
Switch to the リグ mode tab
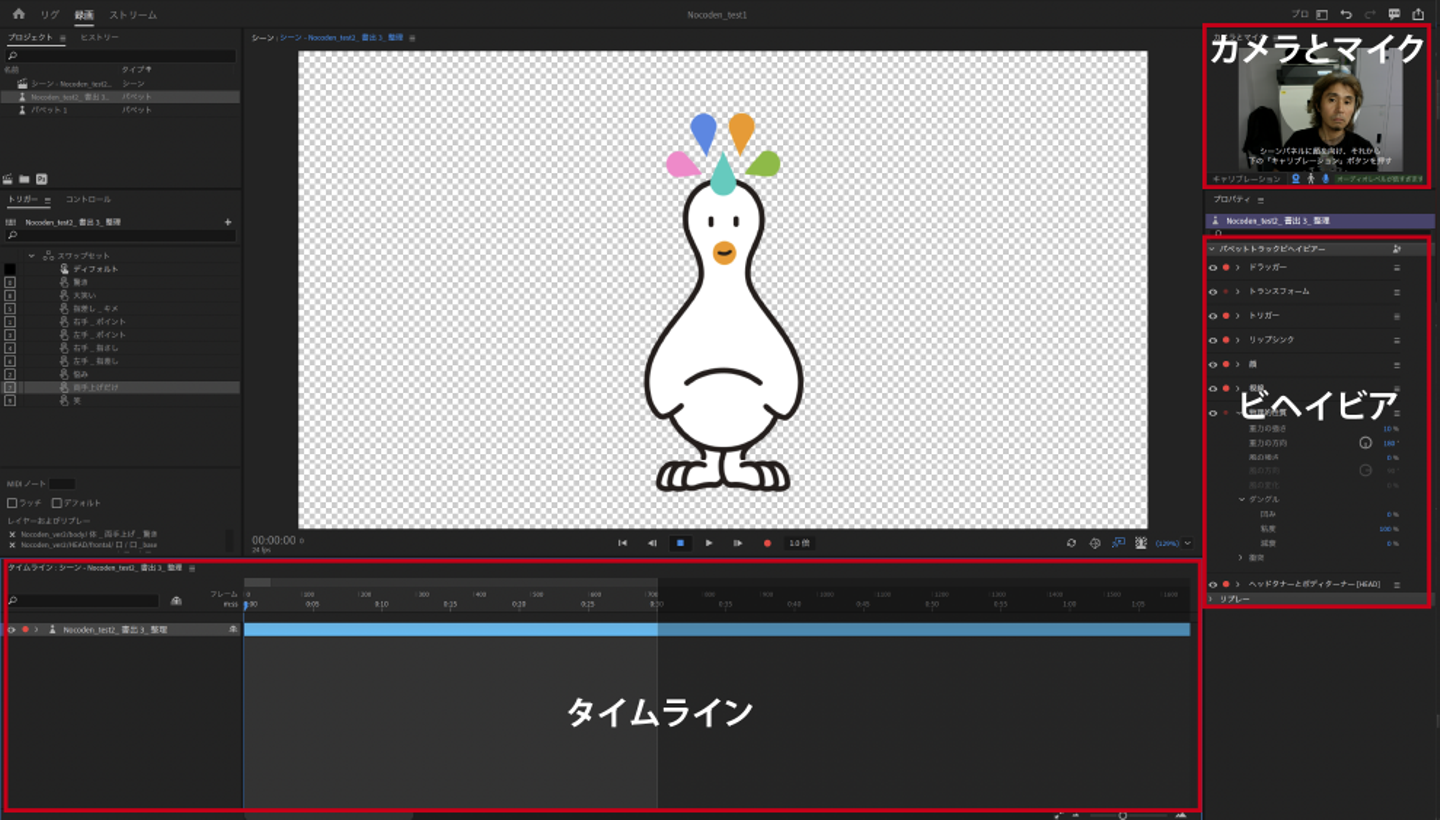(x=50, y=15)
